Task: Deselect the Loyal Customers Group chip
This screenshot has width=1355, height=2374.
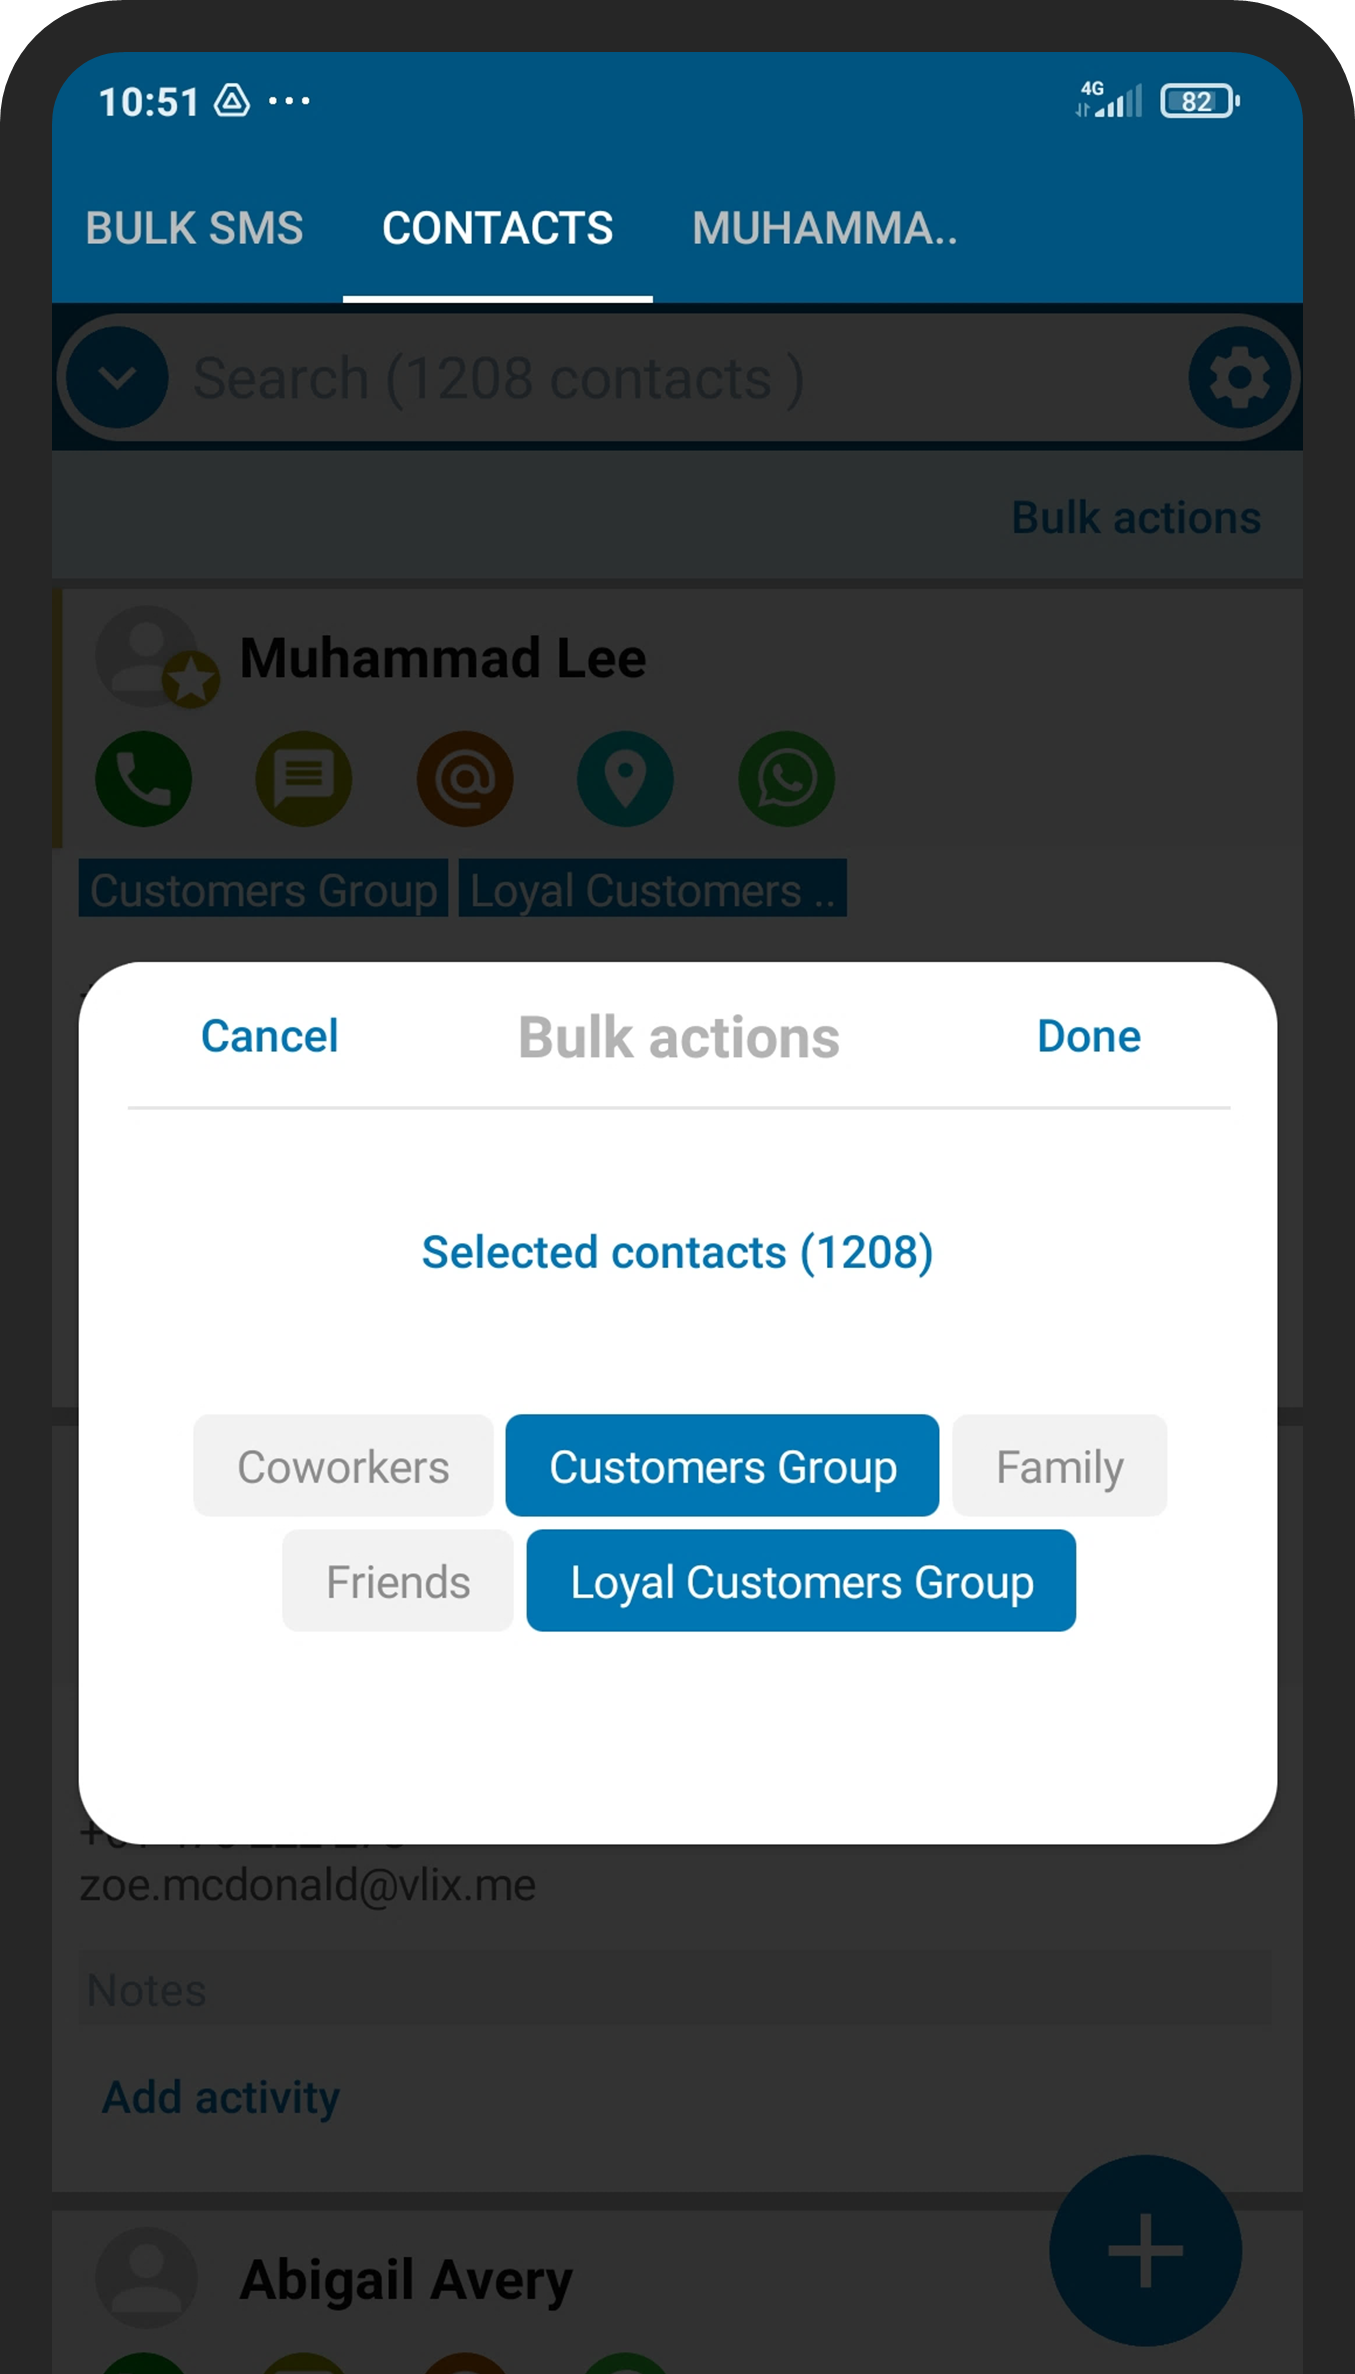Action: click(x=801, y=1581)
